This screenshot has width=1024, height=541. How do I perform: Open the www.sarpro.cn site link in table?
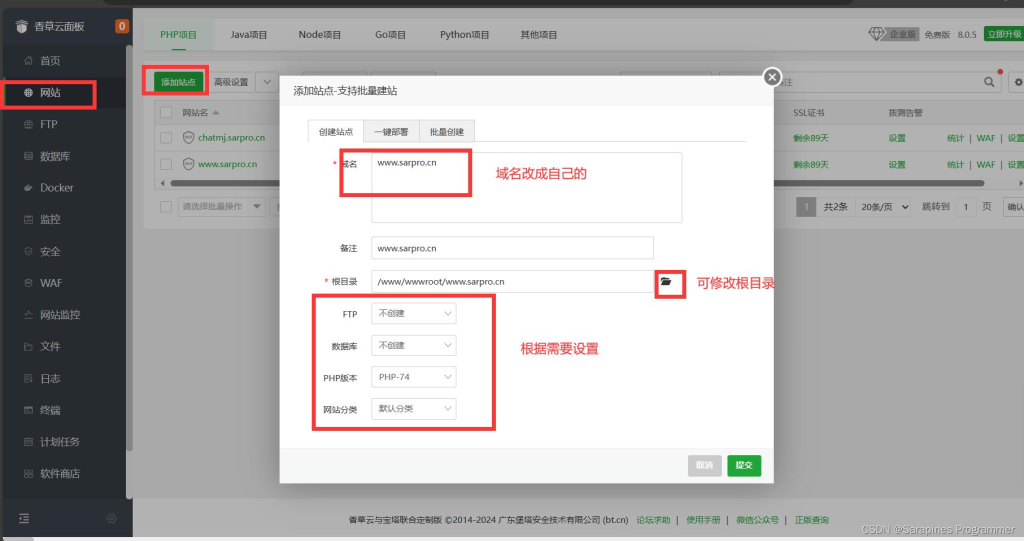click(227, 164)
